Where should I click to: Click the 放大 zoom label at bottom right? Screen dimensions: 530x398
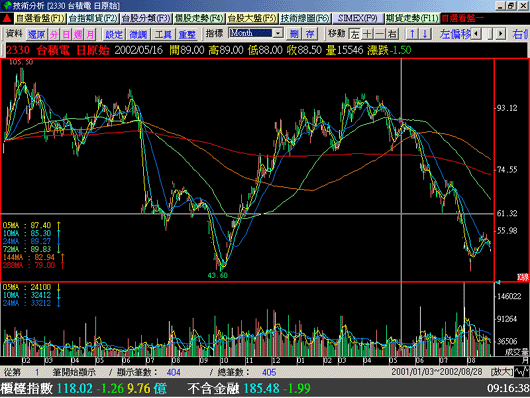coord(502,372)
